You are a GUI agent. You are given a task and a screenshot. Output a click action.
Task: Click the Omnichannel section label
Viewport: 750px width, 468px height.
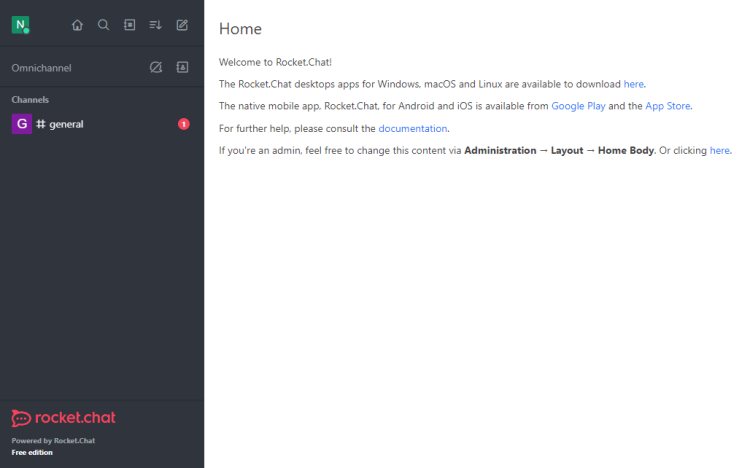pos(42,68)
